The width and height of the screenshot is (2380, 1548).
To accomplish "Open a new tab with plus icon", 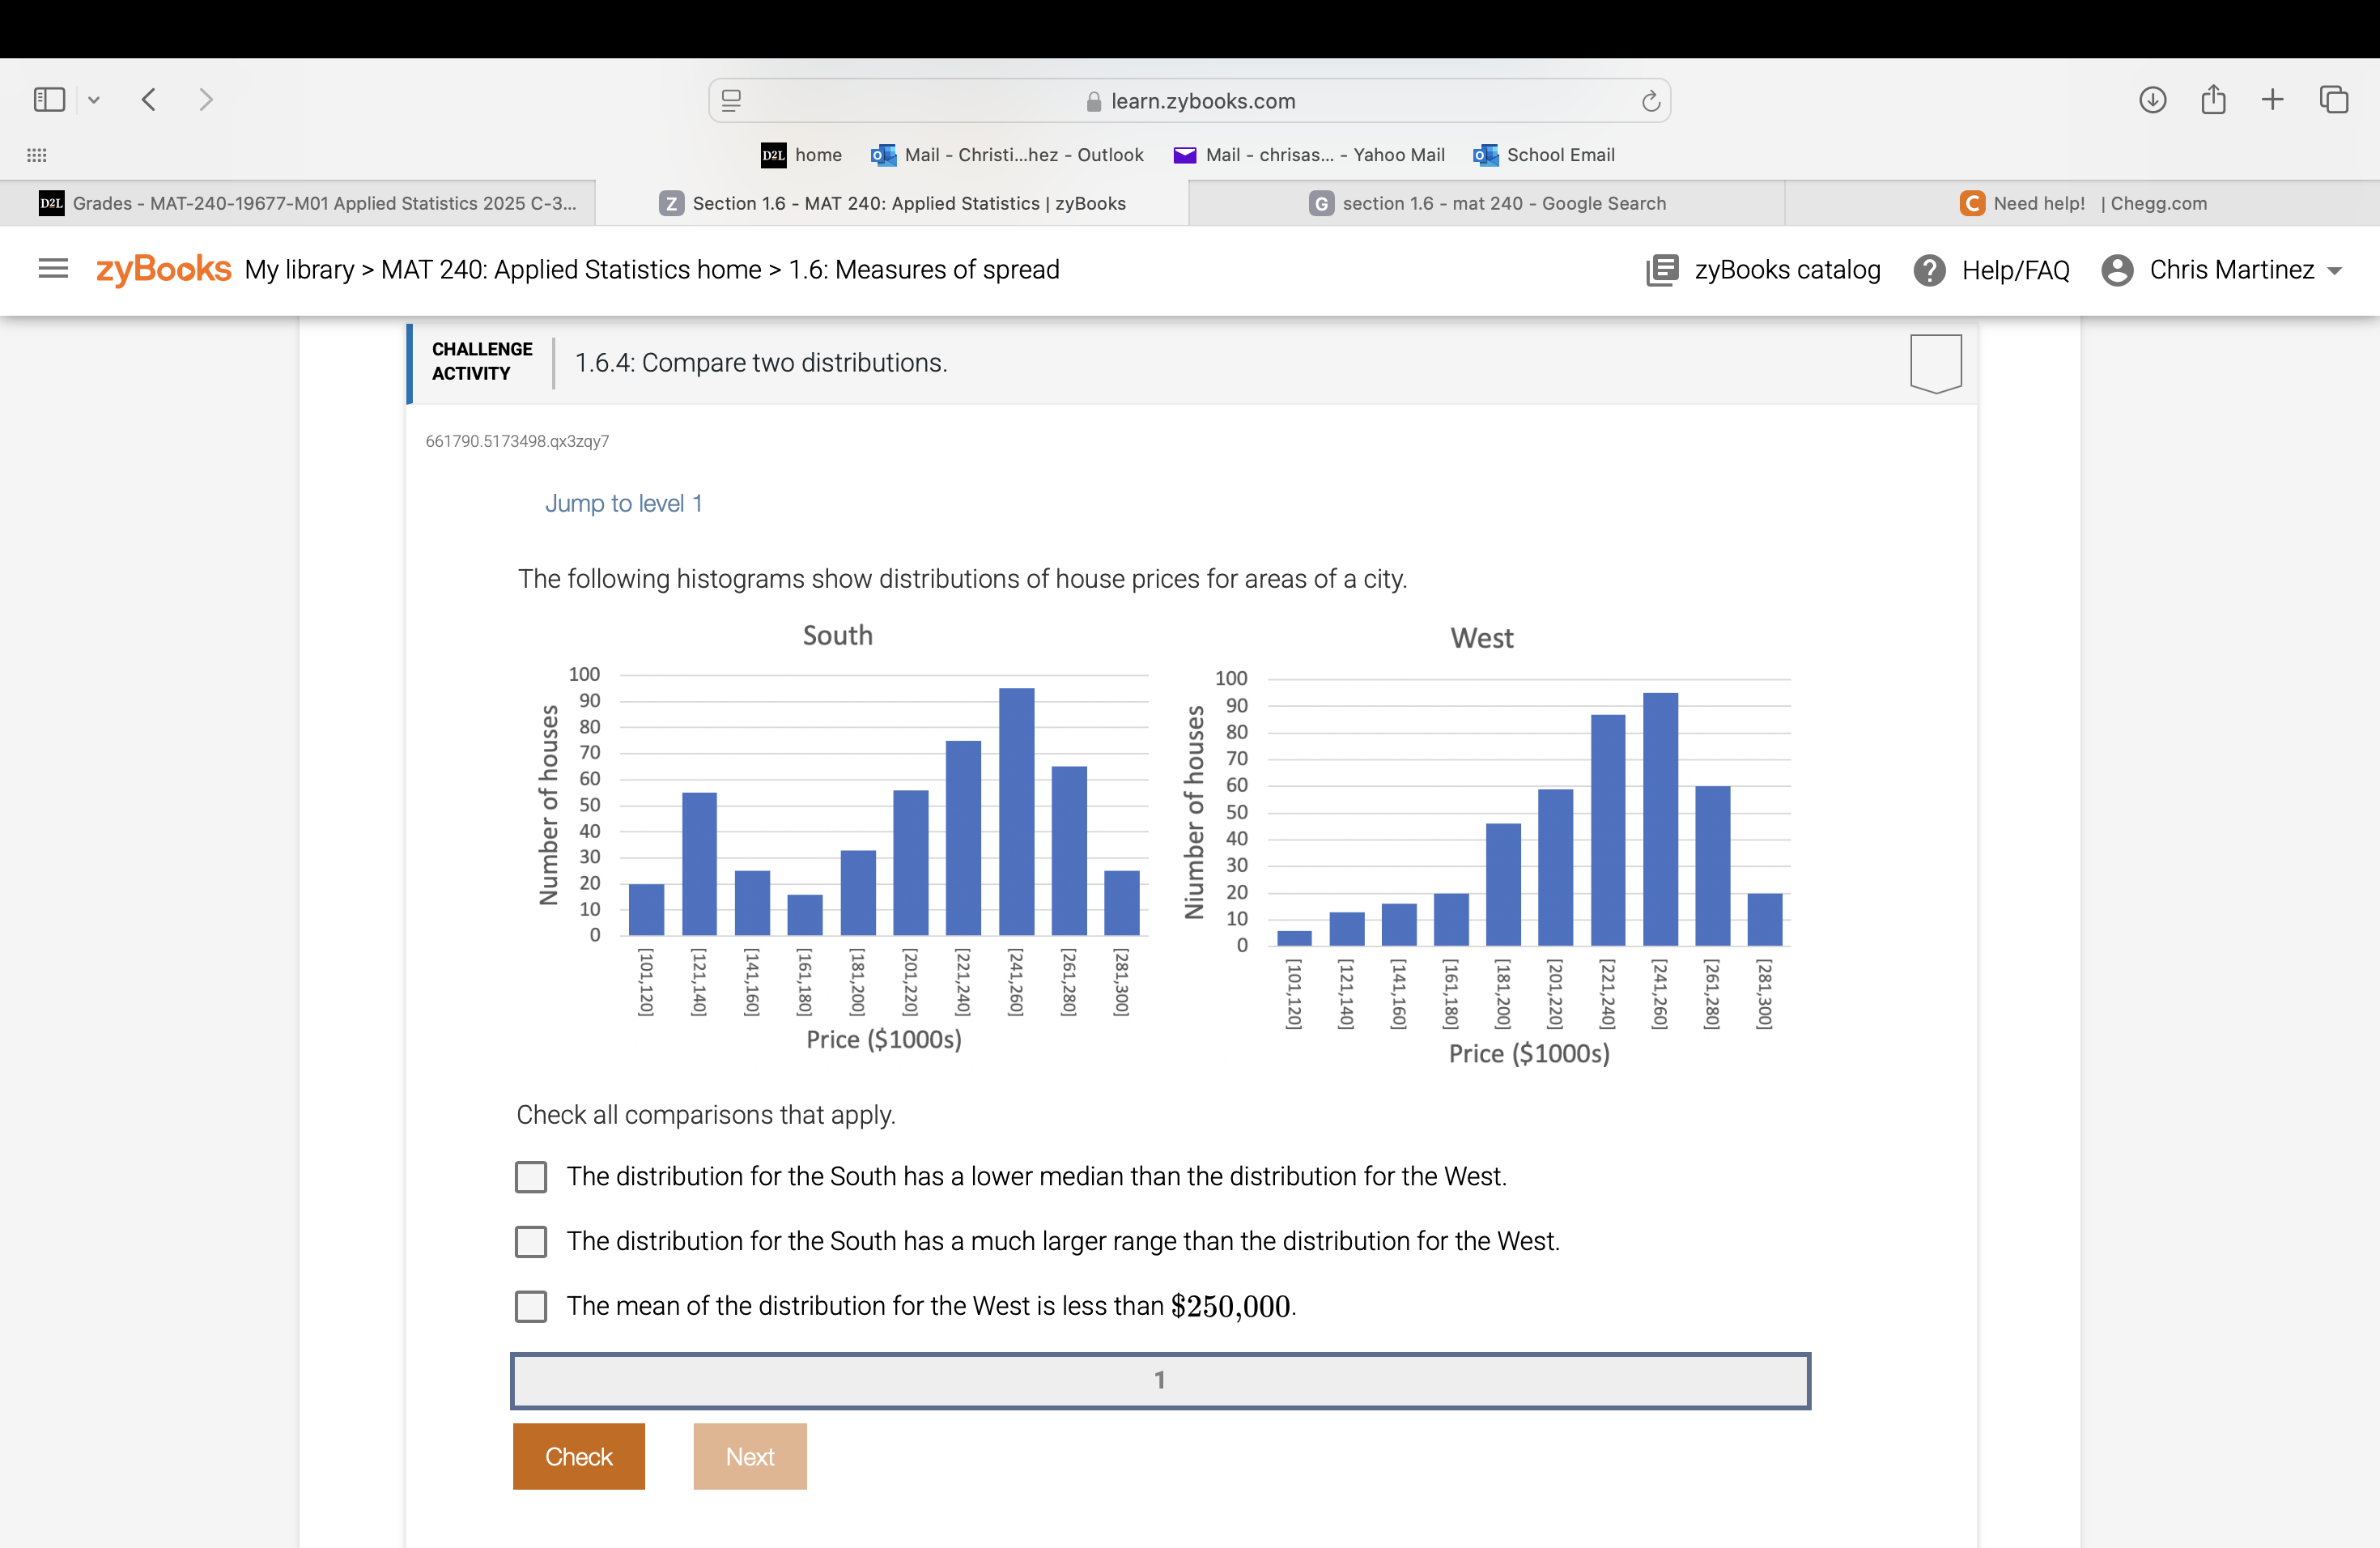I will (2272, 99).
